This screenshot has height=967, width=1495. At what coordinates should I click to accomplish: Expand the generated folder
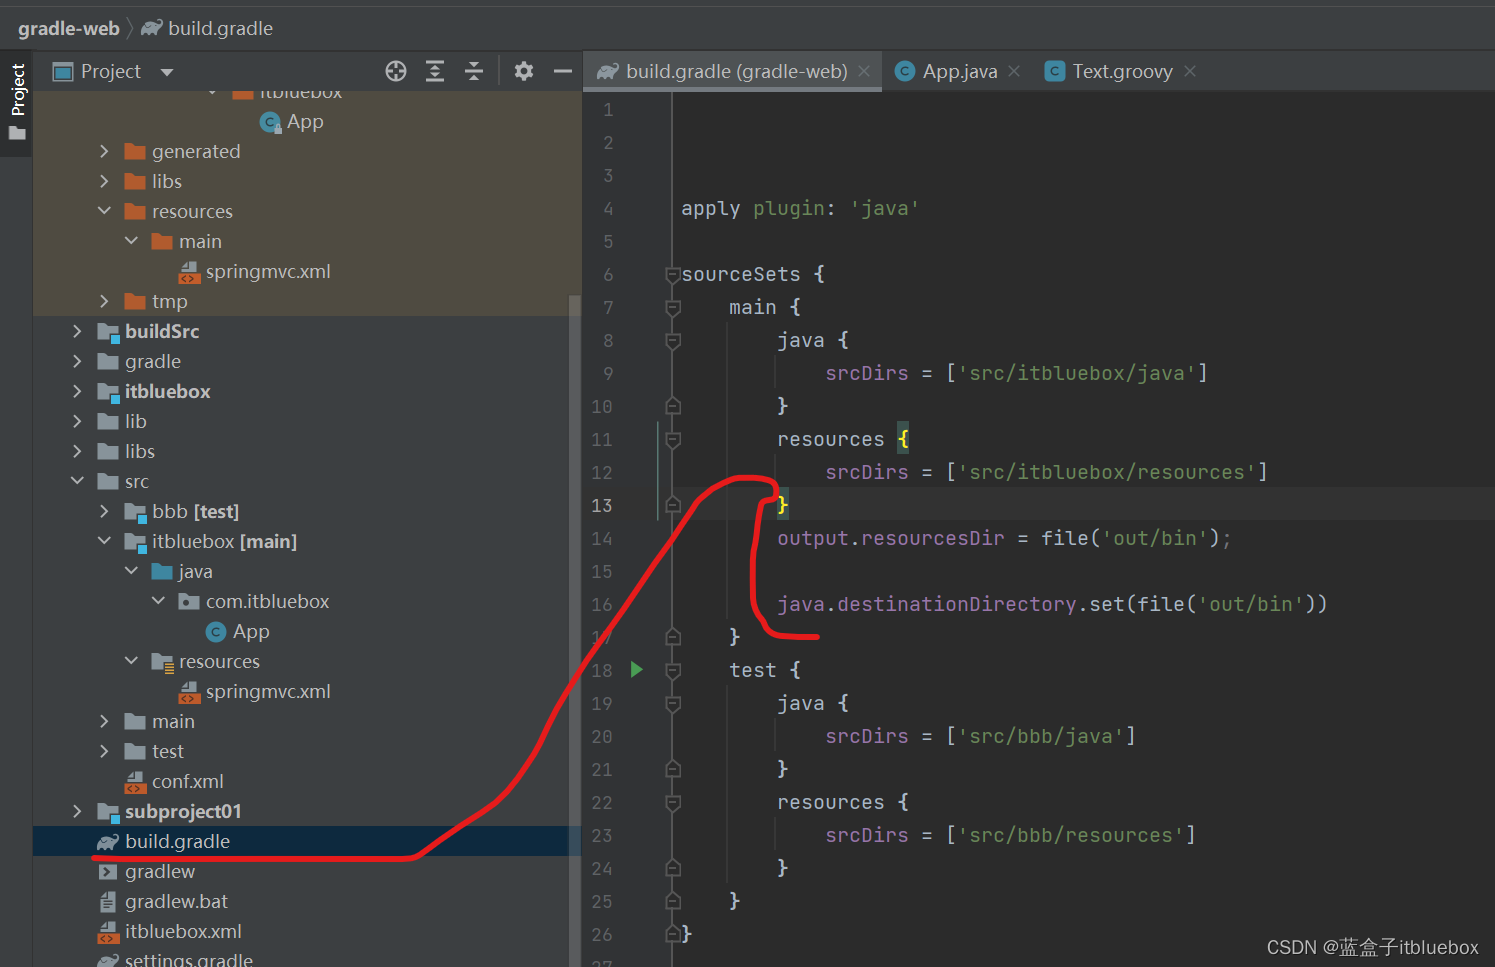click(104, 151)
